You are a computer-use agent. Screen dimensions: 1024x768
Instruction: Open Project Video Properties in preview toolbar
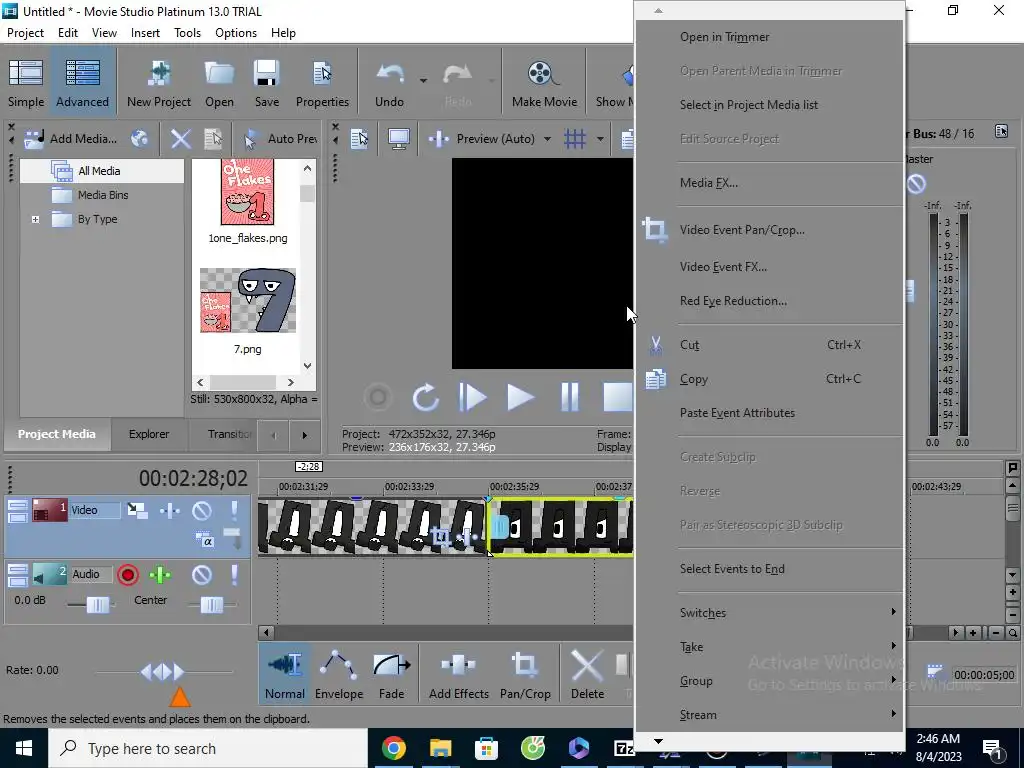point(360,138)
